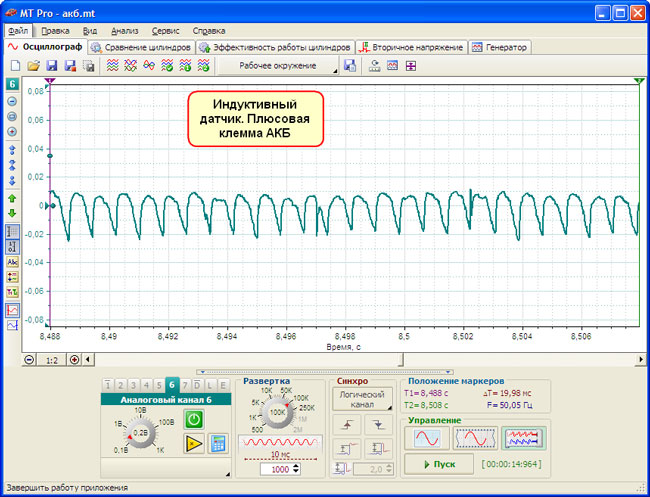Image resolution: width=650 pixels, height=497 pixels.
Task: Click the Open folder icon
Action: click(33, 66)
